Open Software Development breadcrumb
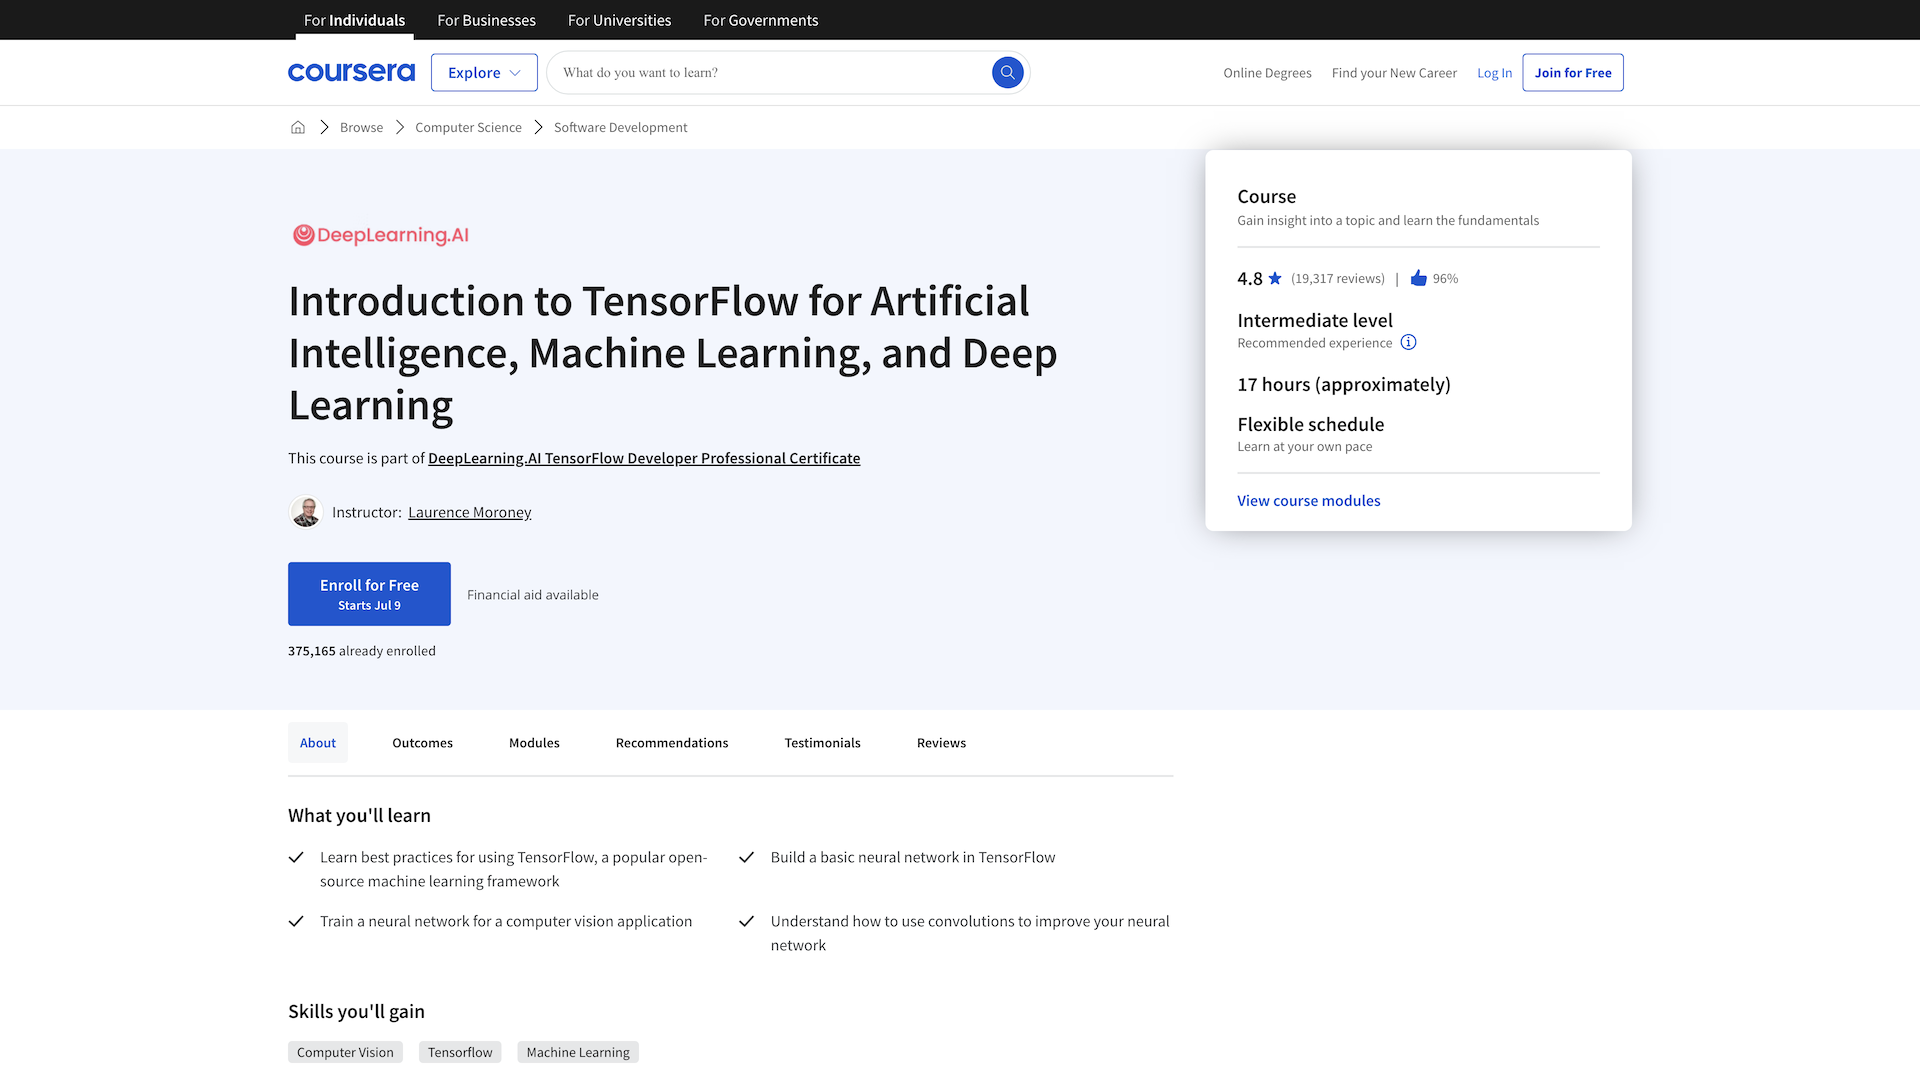Viewport: 1920px width, 1080px height. (x=620, y=127)
